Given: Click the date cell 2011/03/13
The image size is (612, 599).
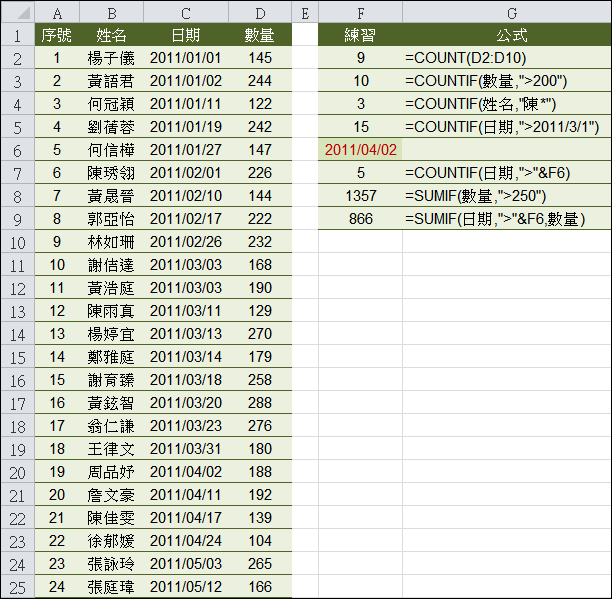Looking at the screenshot, I should coord(186,334).
